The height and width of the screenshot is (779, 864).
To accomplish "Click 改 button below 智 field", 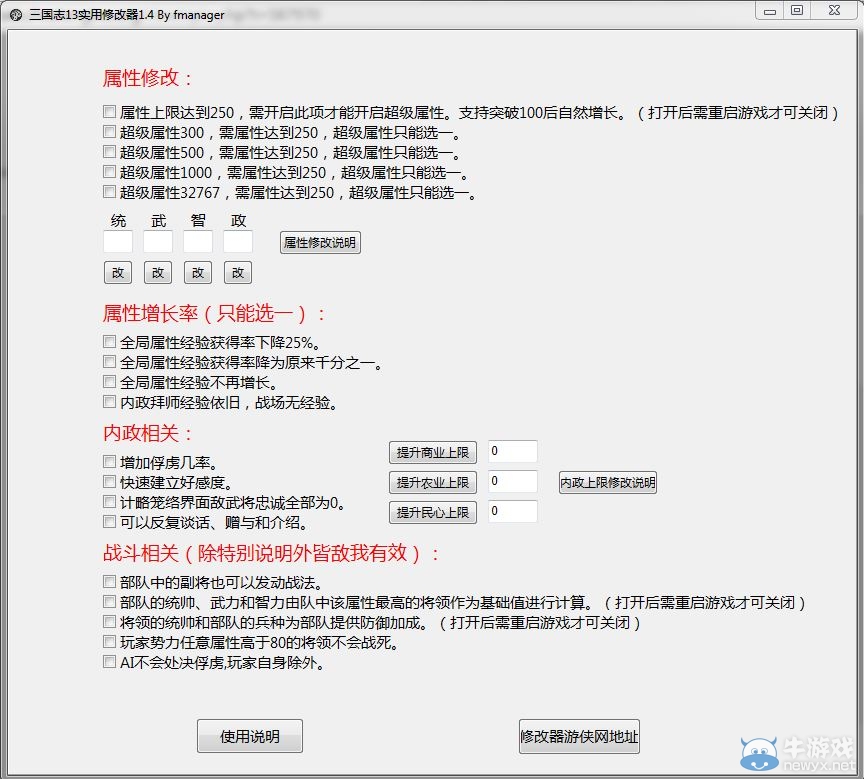I will [198, 272].
